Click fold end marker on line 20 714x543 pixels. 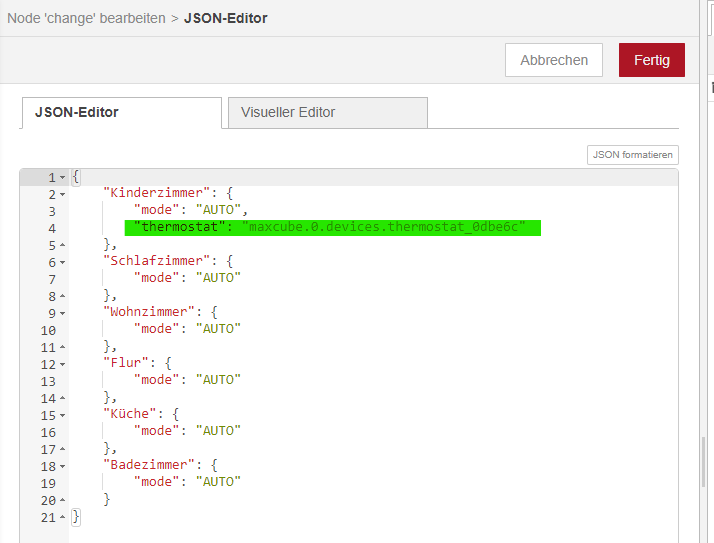click(62, 500)
